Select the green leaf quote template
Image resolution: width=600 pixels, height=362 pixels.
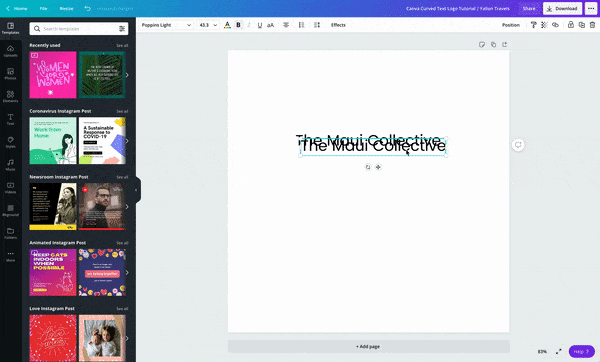pos(102,75)
